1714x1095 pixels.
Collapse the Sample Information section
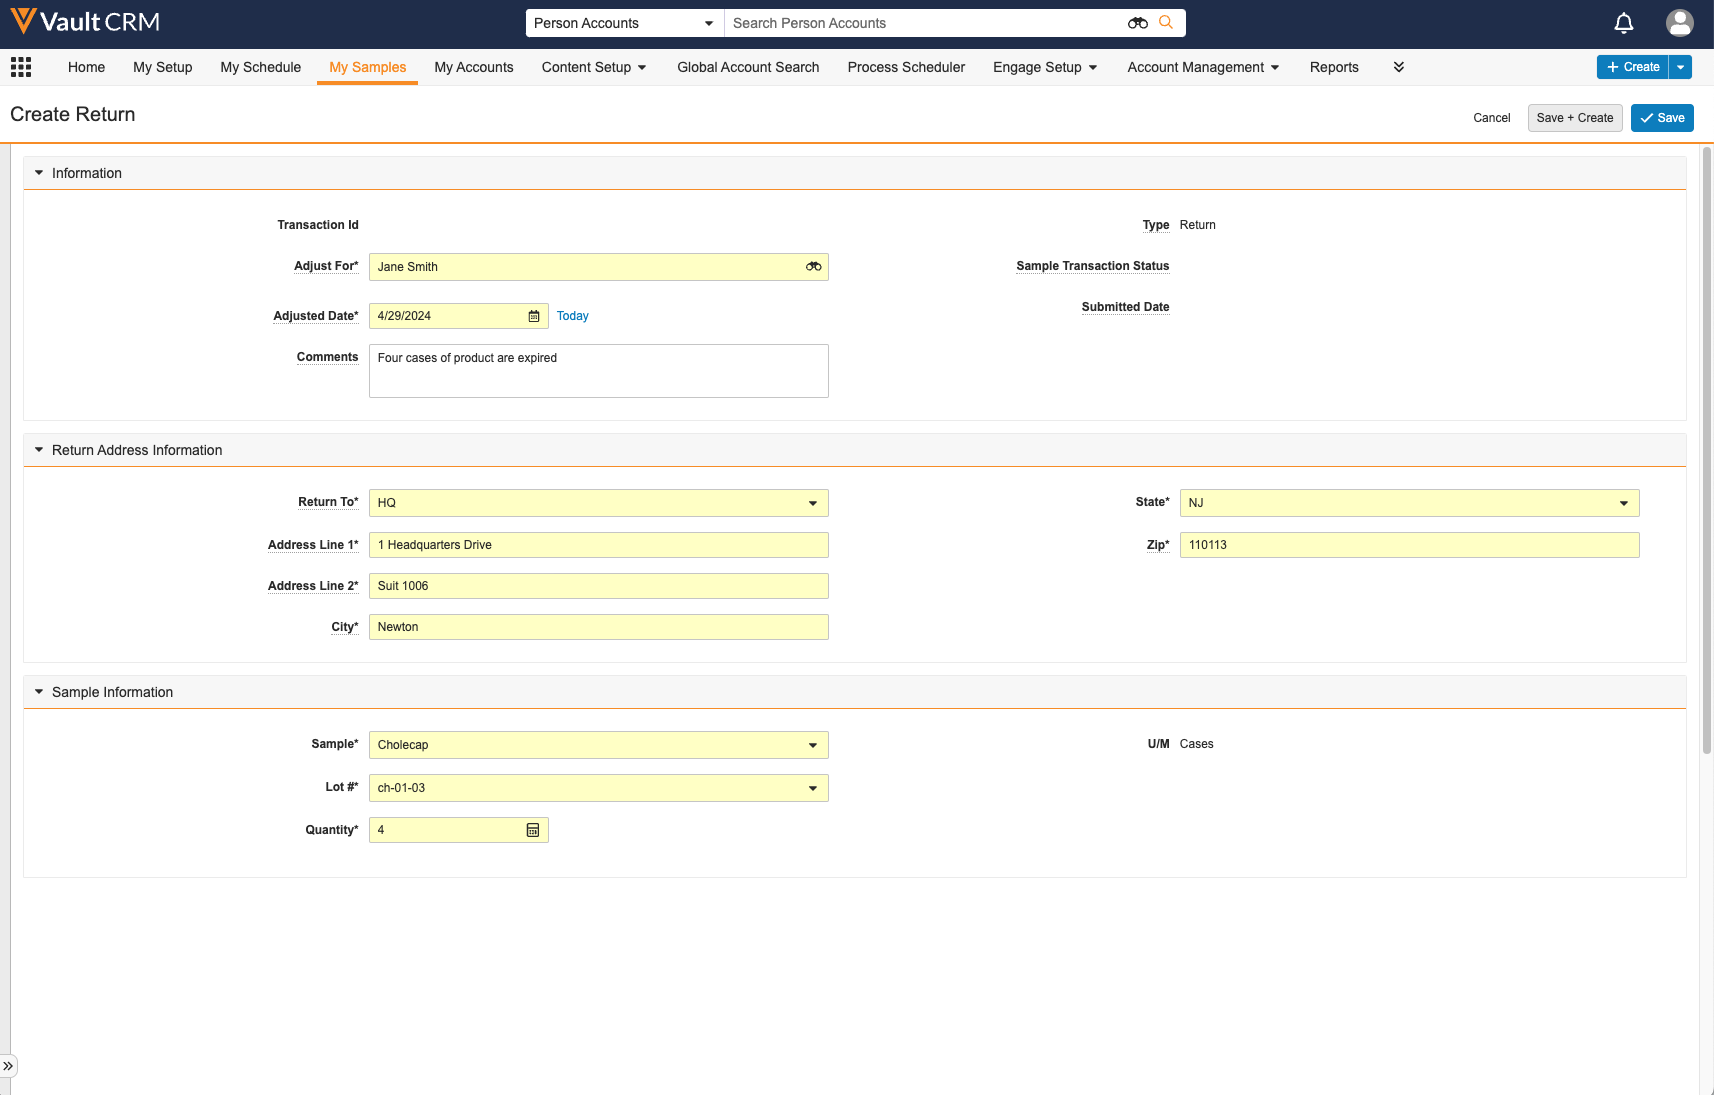39,692
